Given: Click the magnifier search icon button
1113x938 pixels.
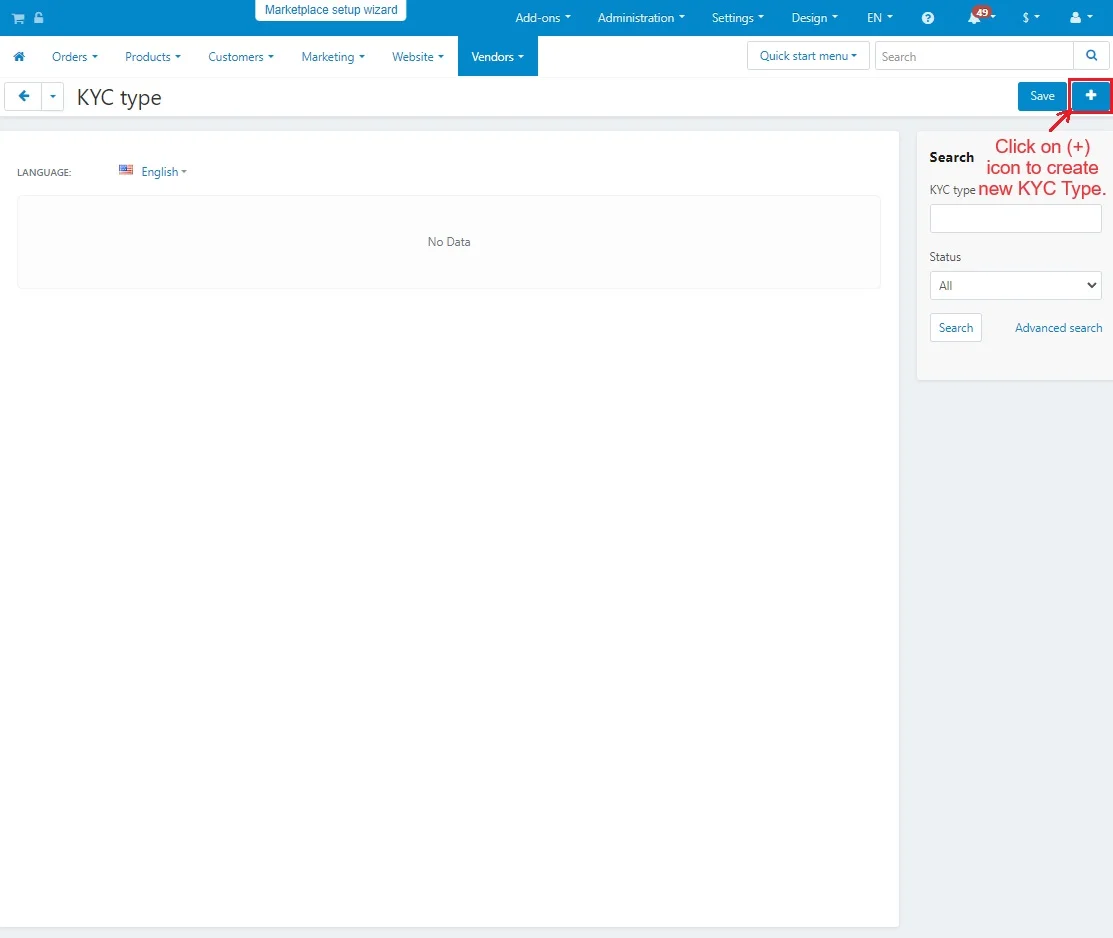Looking at the screenshot, I should (x=1090, y=56).
